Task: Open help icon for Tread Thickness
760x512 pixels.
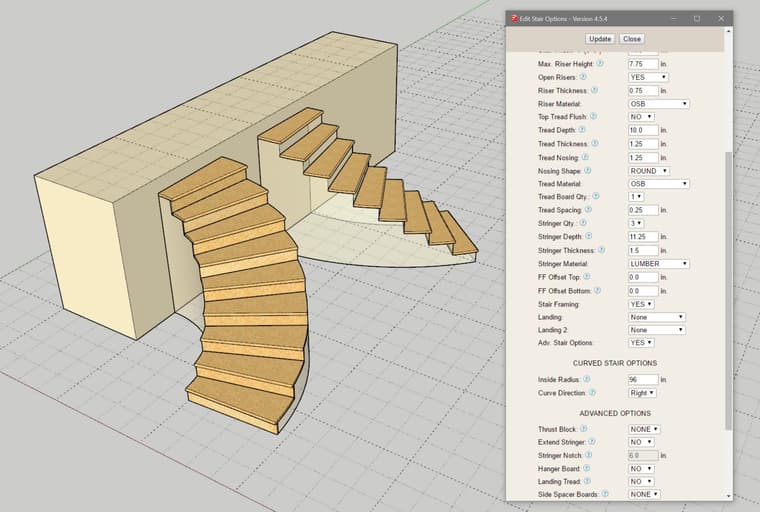Action: pyautogui.click(x=595, y=144)
